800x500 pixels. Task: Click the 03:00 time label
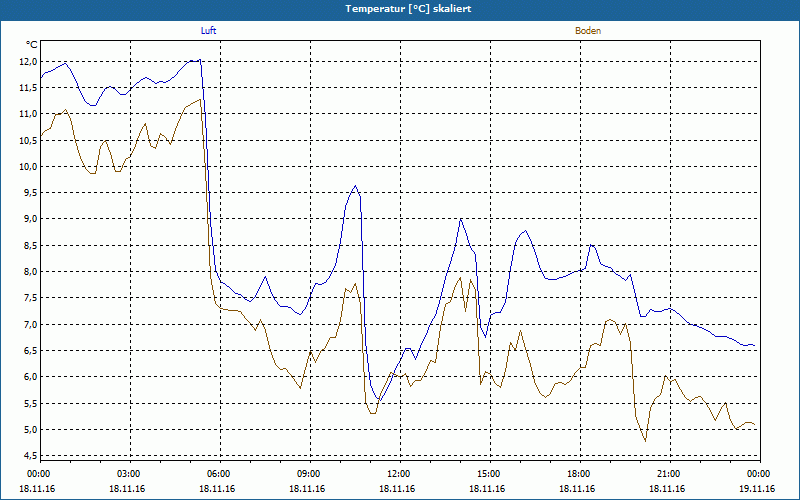(x=128, y=474)
